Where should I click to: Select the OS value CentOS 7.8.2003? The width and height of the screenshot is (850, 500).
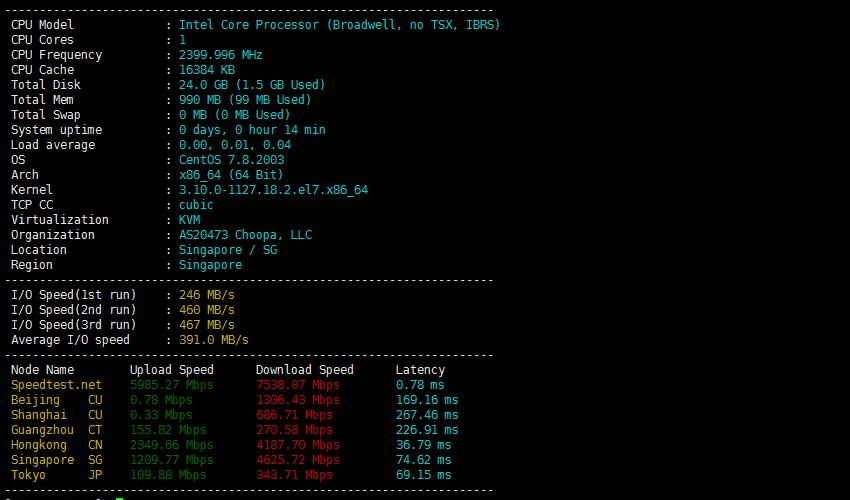tap(231, 160)
